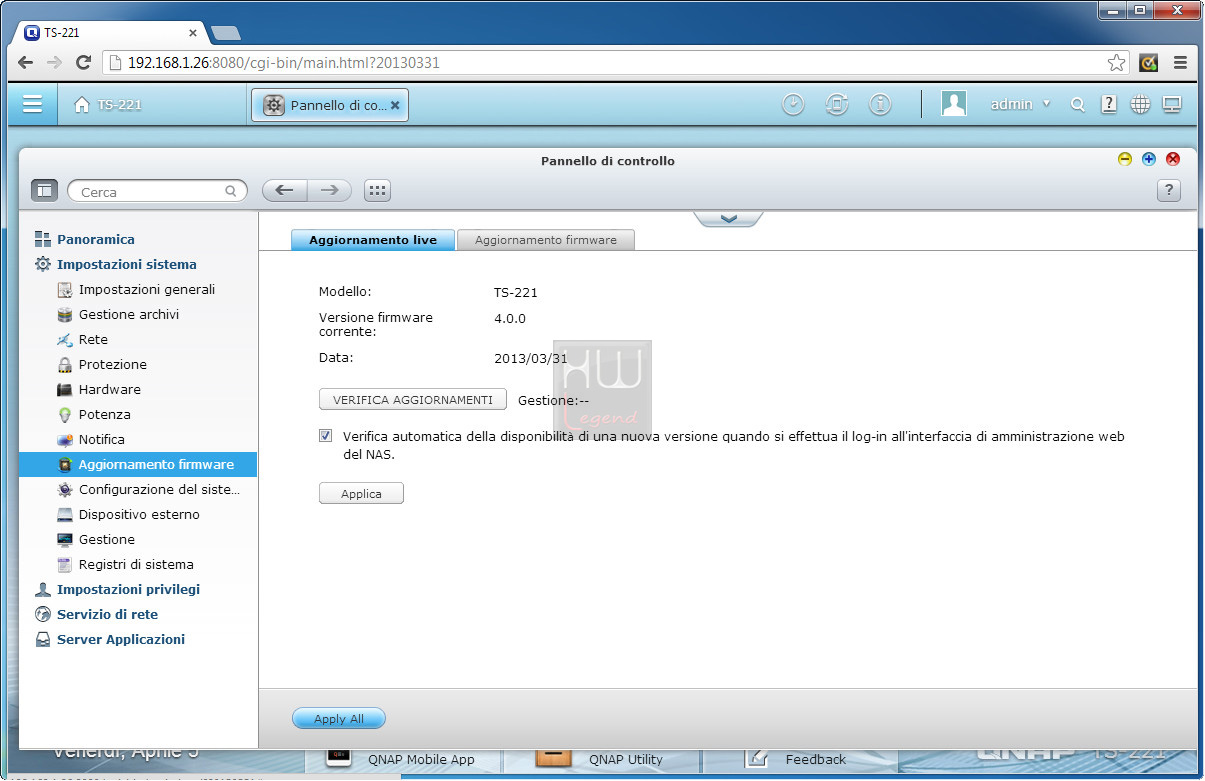Open a new browser tab
Screen dimensions: 1205x781
coord(226,33)
